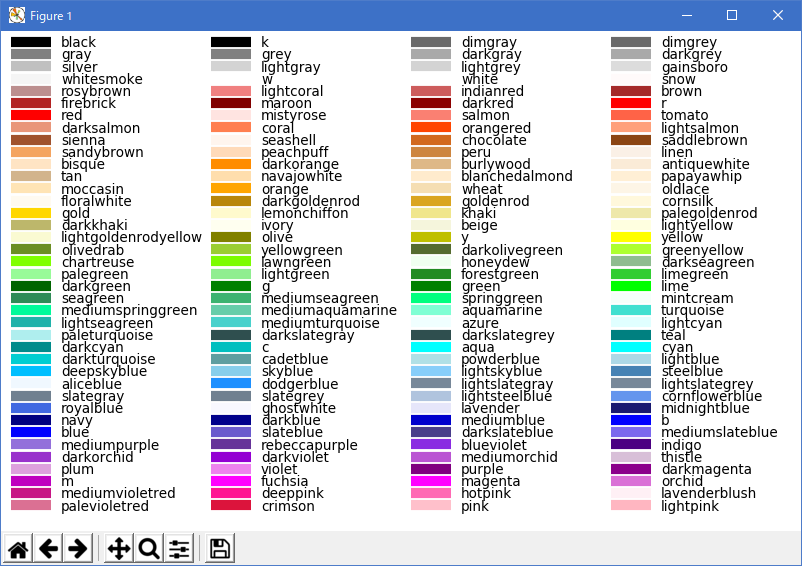This screenshot has width=802, height=566.
Task: Click the matplotlib Figure 1 window icon
Action: 16,15
